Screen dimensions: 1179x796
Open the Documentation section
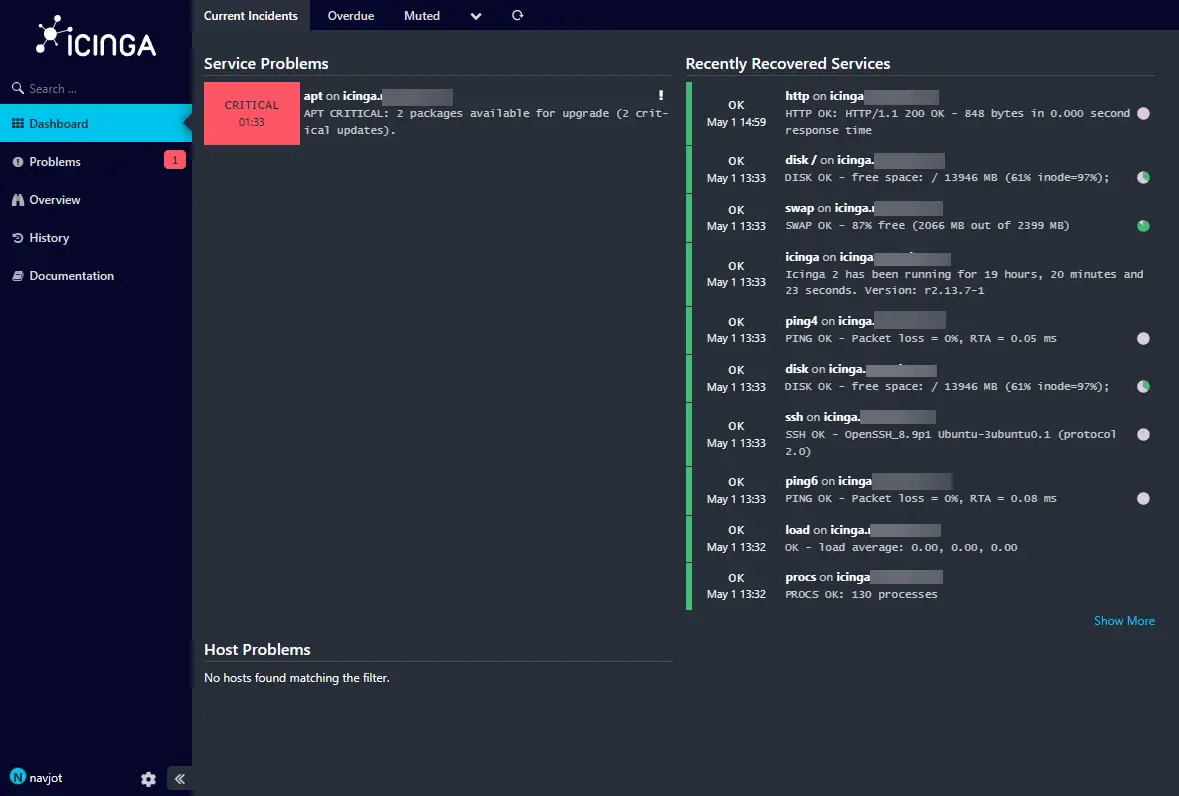[x=72, y=276]
